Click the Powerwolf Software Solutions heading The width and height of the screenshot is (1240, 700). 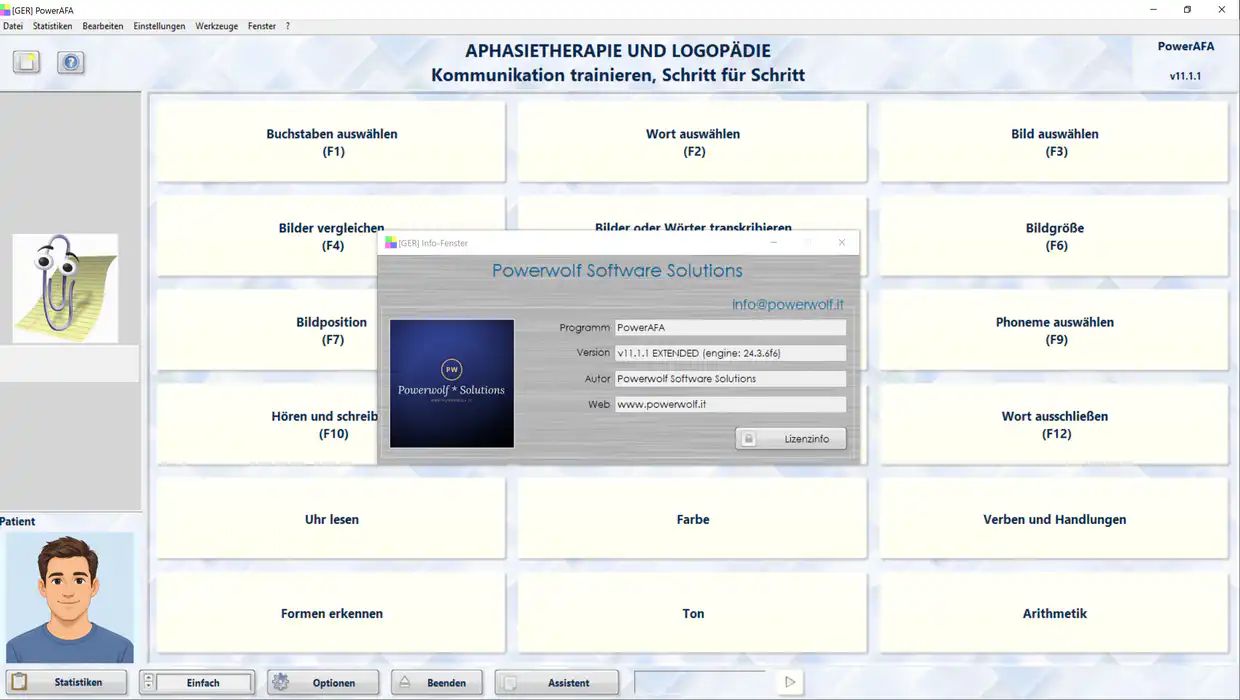tap(617, 270)
